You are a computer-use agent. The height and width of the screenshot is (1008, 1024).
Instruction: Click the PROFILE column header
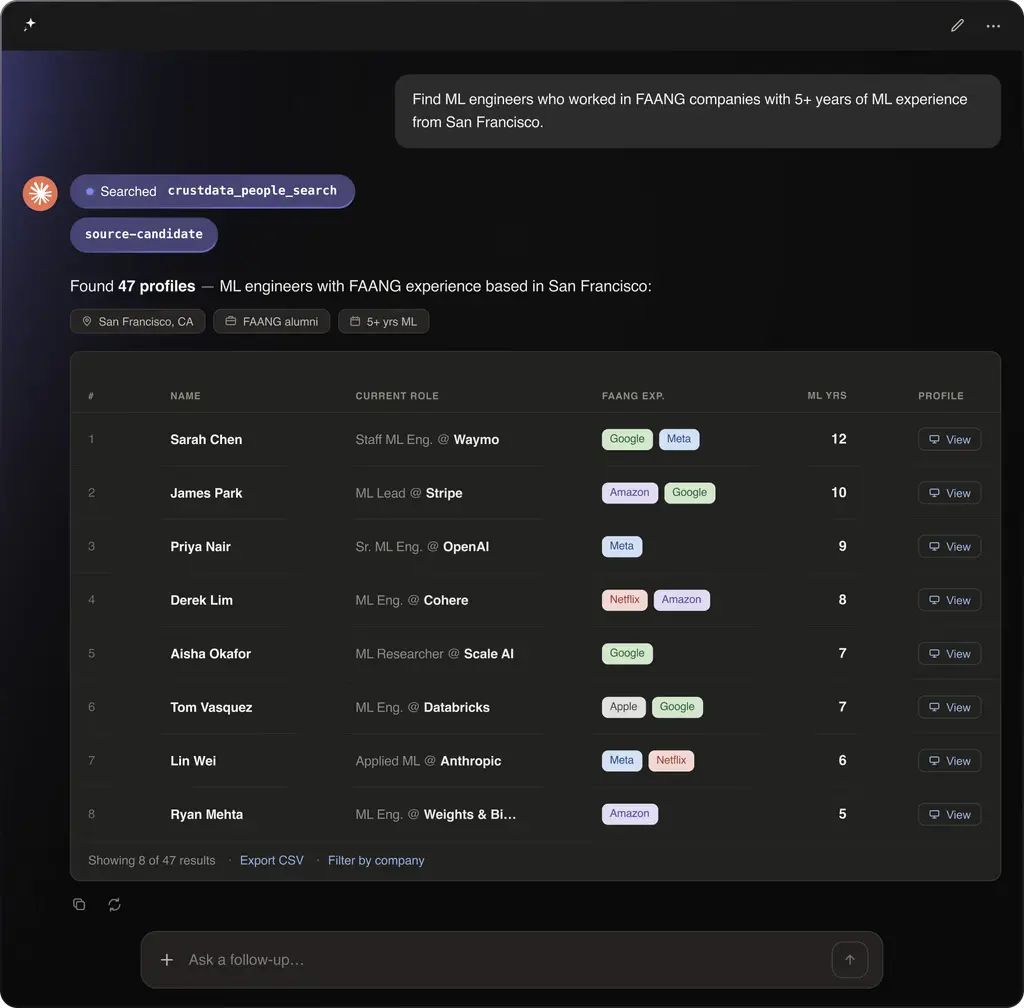pos(941,396)
